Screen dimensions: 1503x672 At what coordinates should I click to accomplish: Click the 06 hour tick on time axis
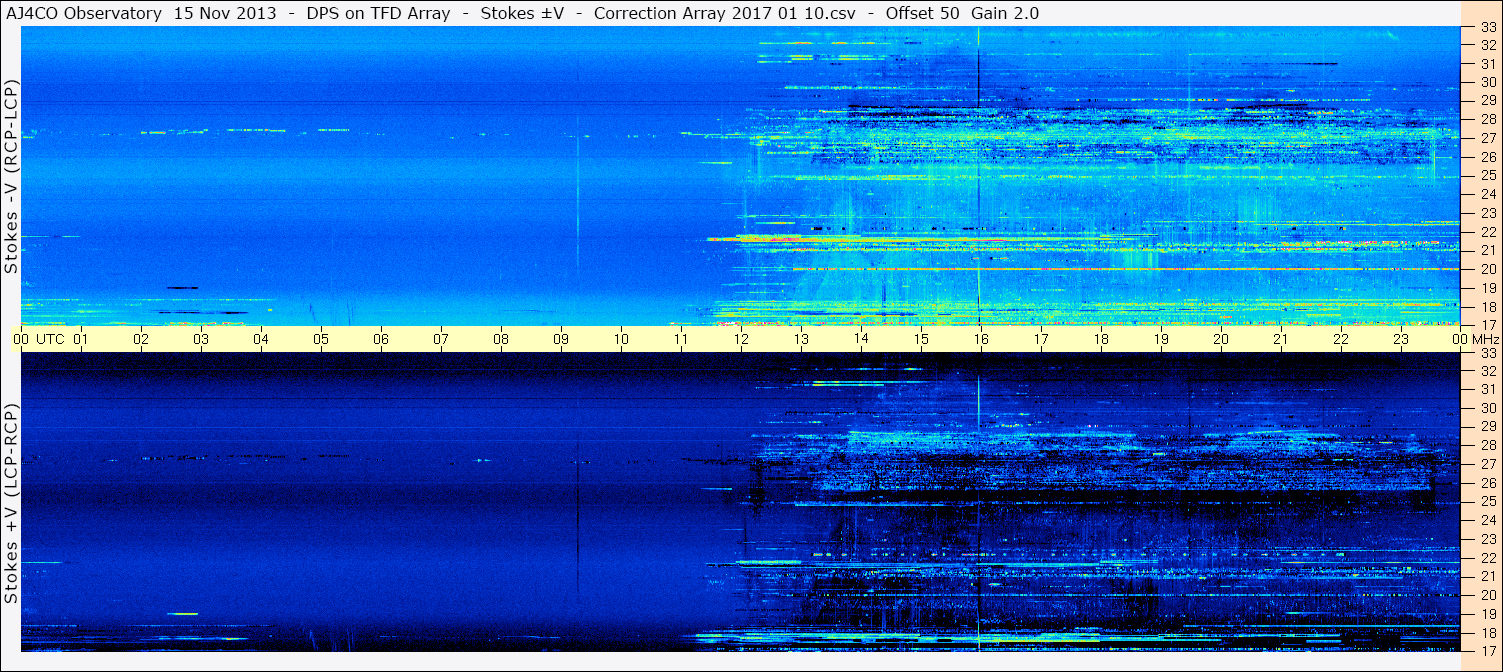click(x=381, y=340)
